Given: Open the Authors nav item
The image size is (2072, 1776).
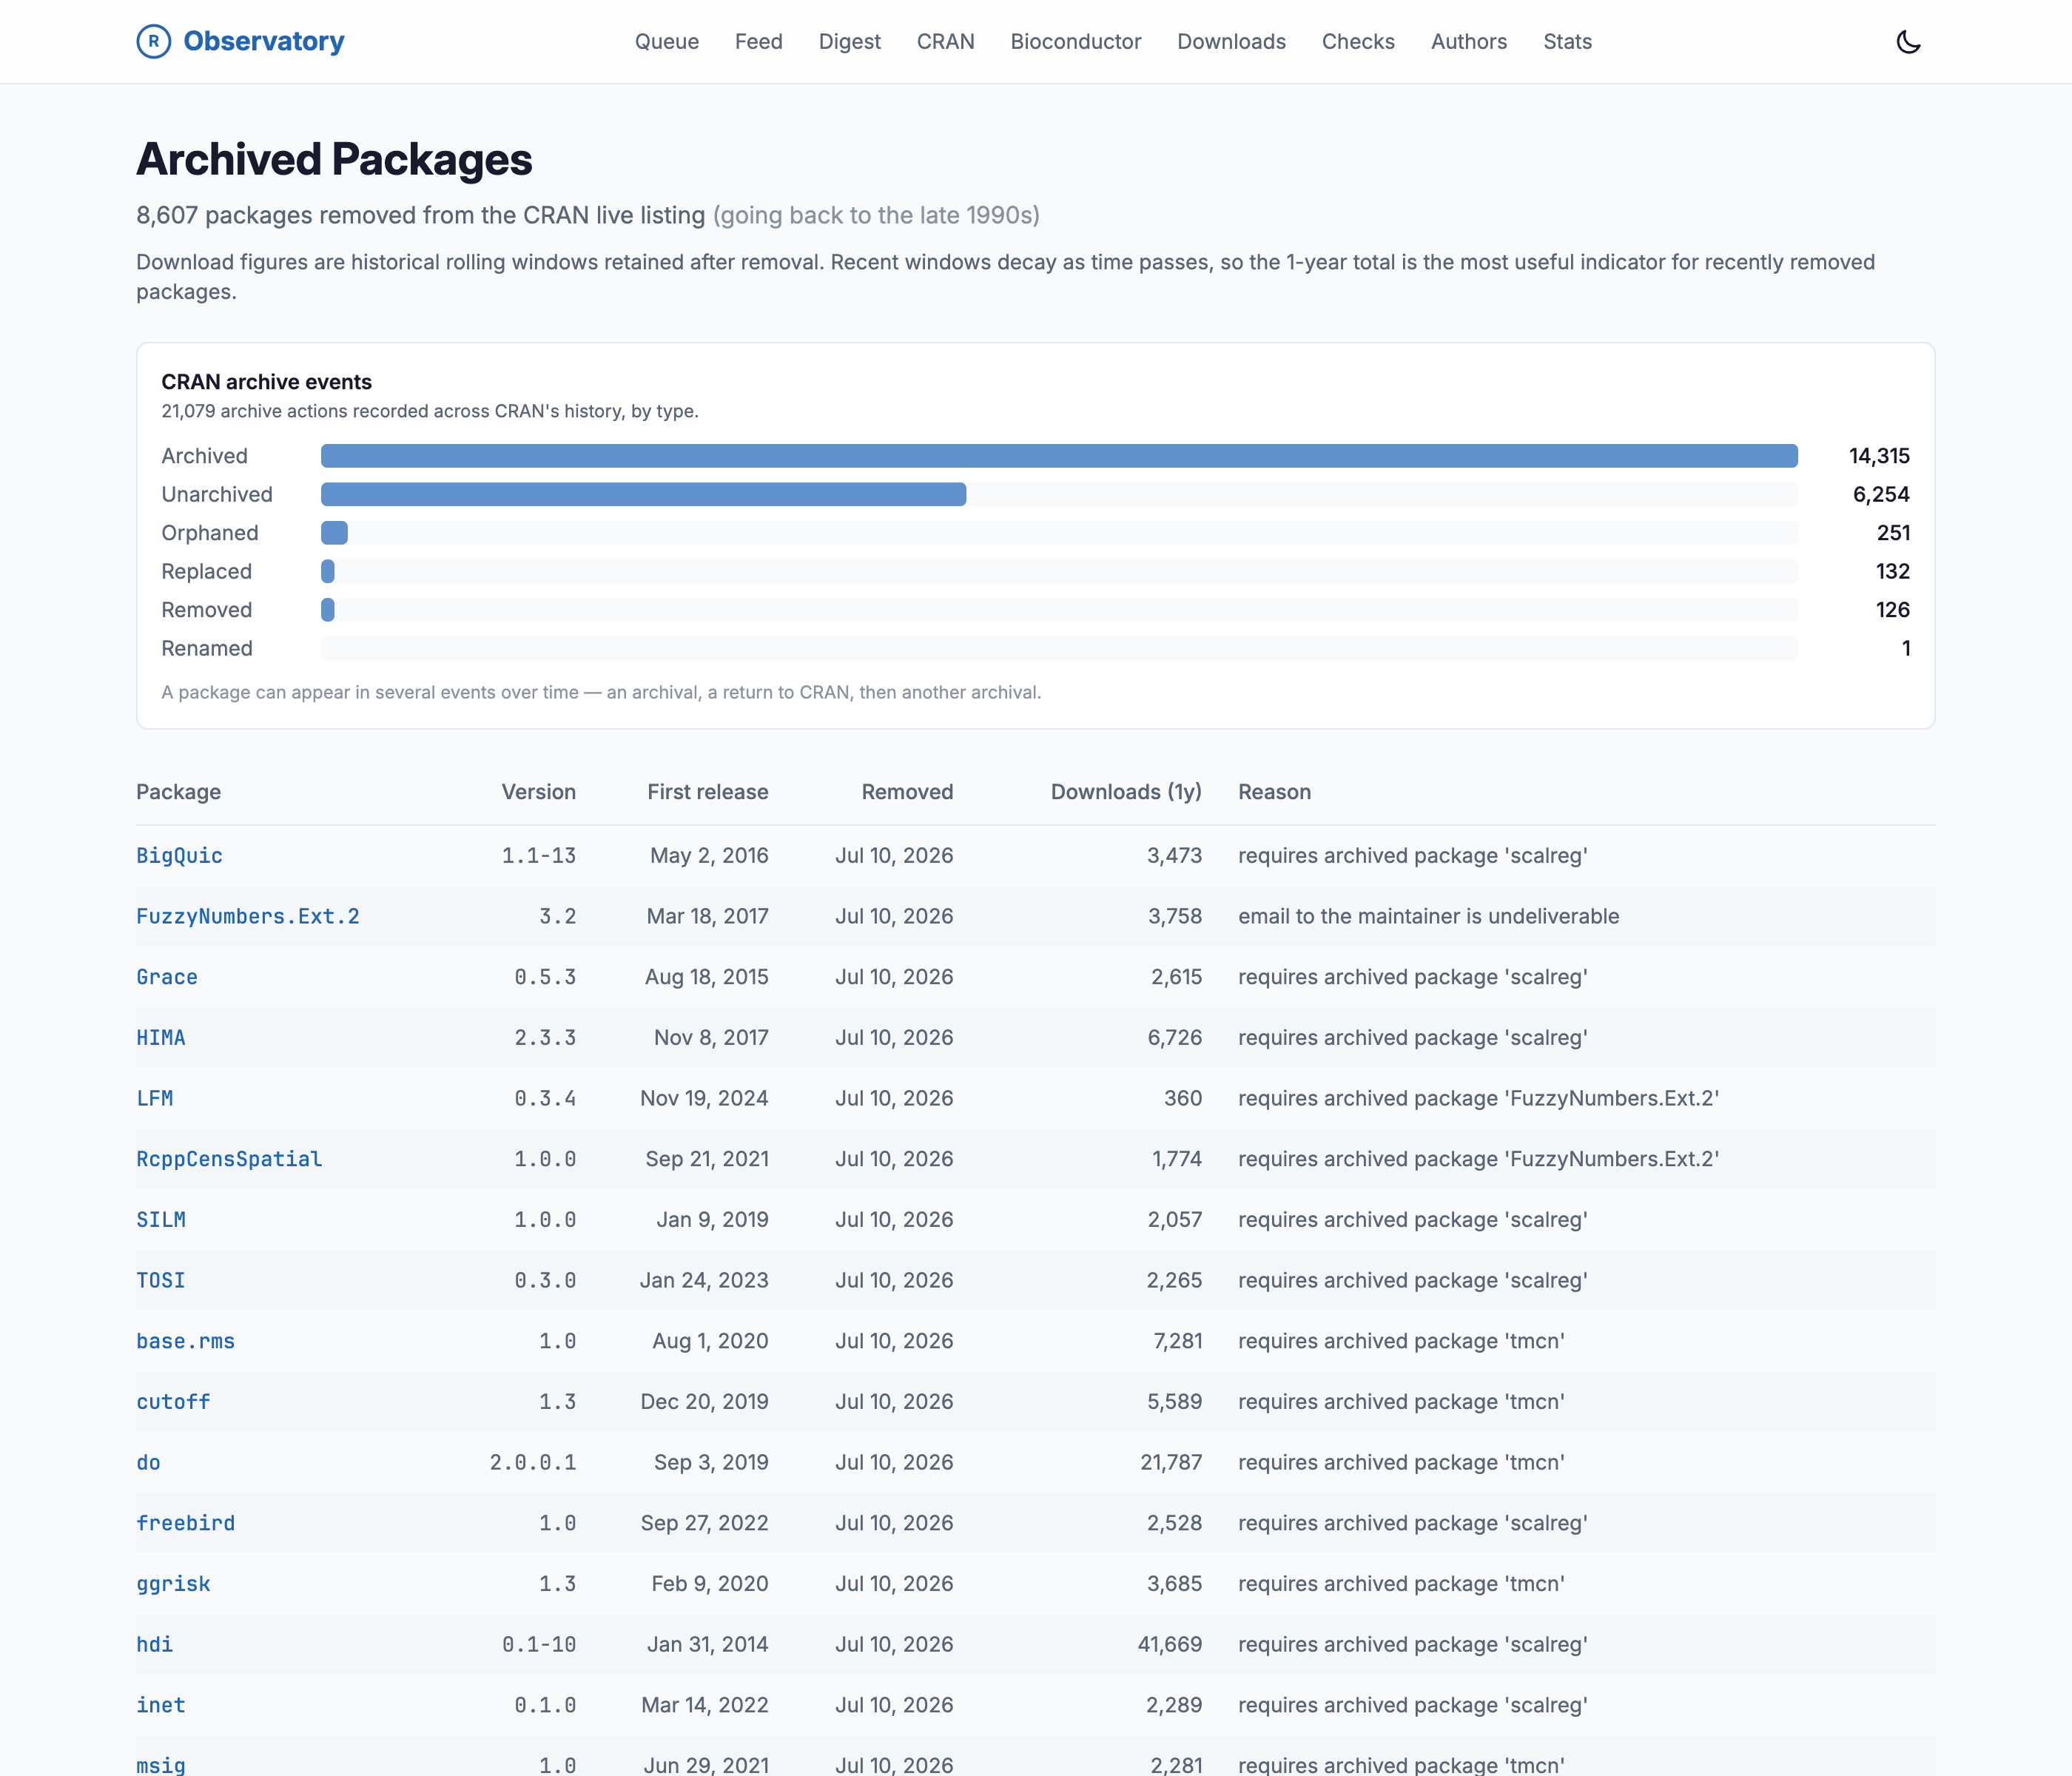Looking at the screenshot, I should pos(1468,41).
